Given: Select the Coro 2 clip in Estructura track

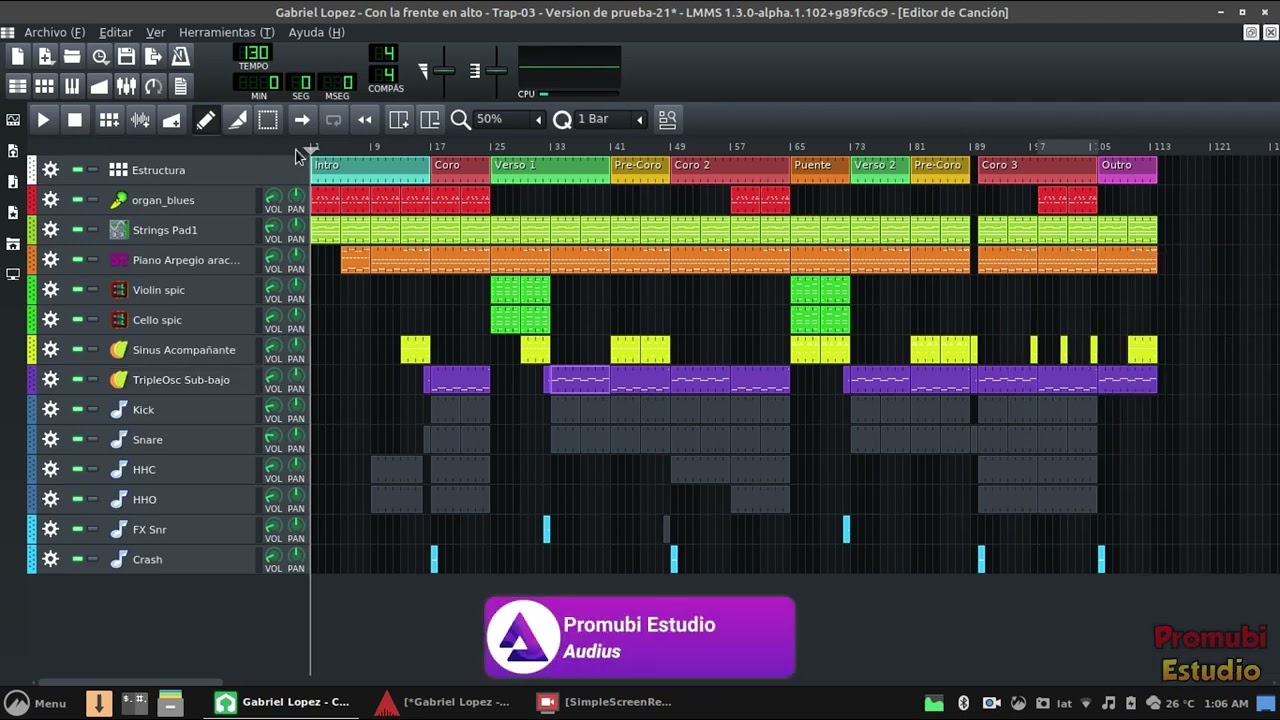Looking at the screenshot, I should pyautogui.click(x=730, y=170).
